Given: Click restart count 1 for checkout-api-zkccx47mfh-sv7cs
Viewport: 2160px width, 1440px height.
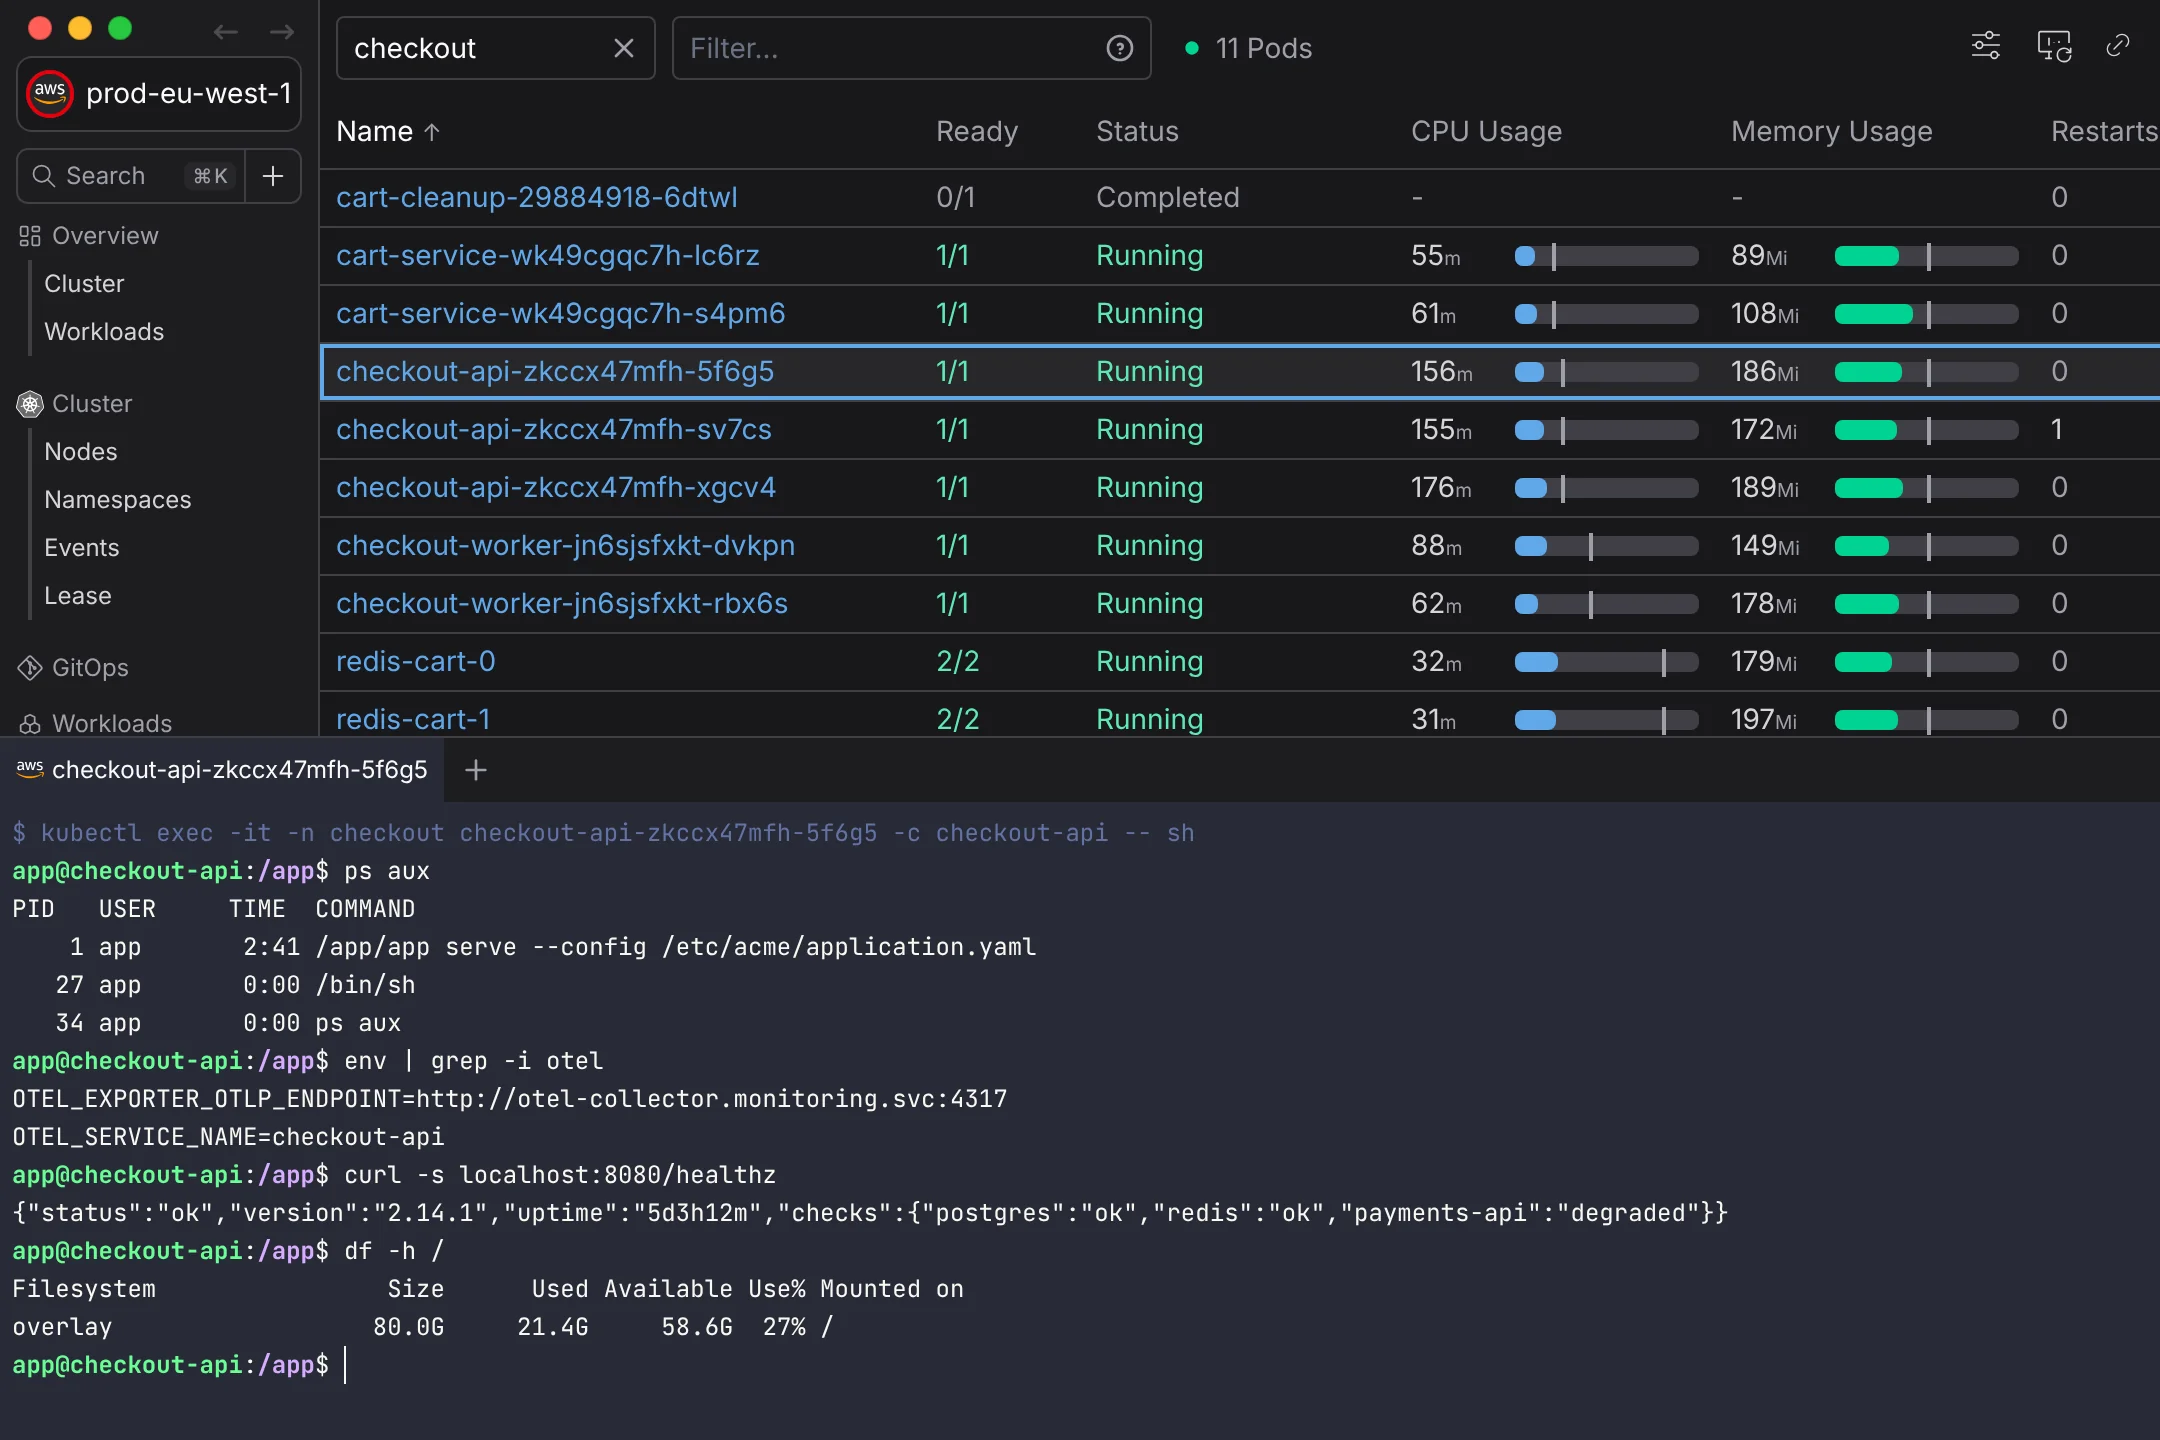Looking at the screenshot, I should [x=2057, y=430].
